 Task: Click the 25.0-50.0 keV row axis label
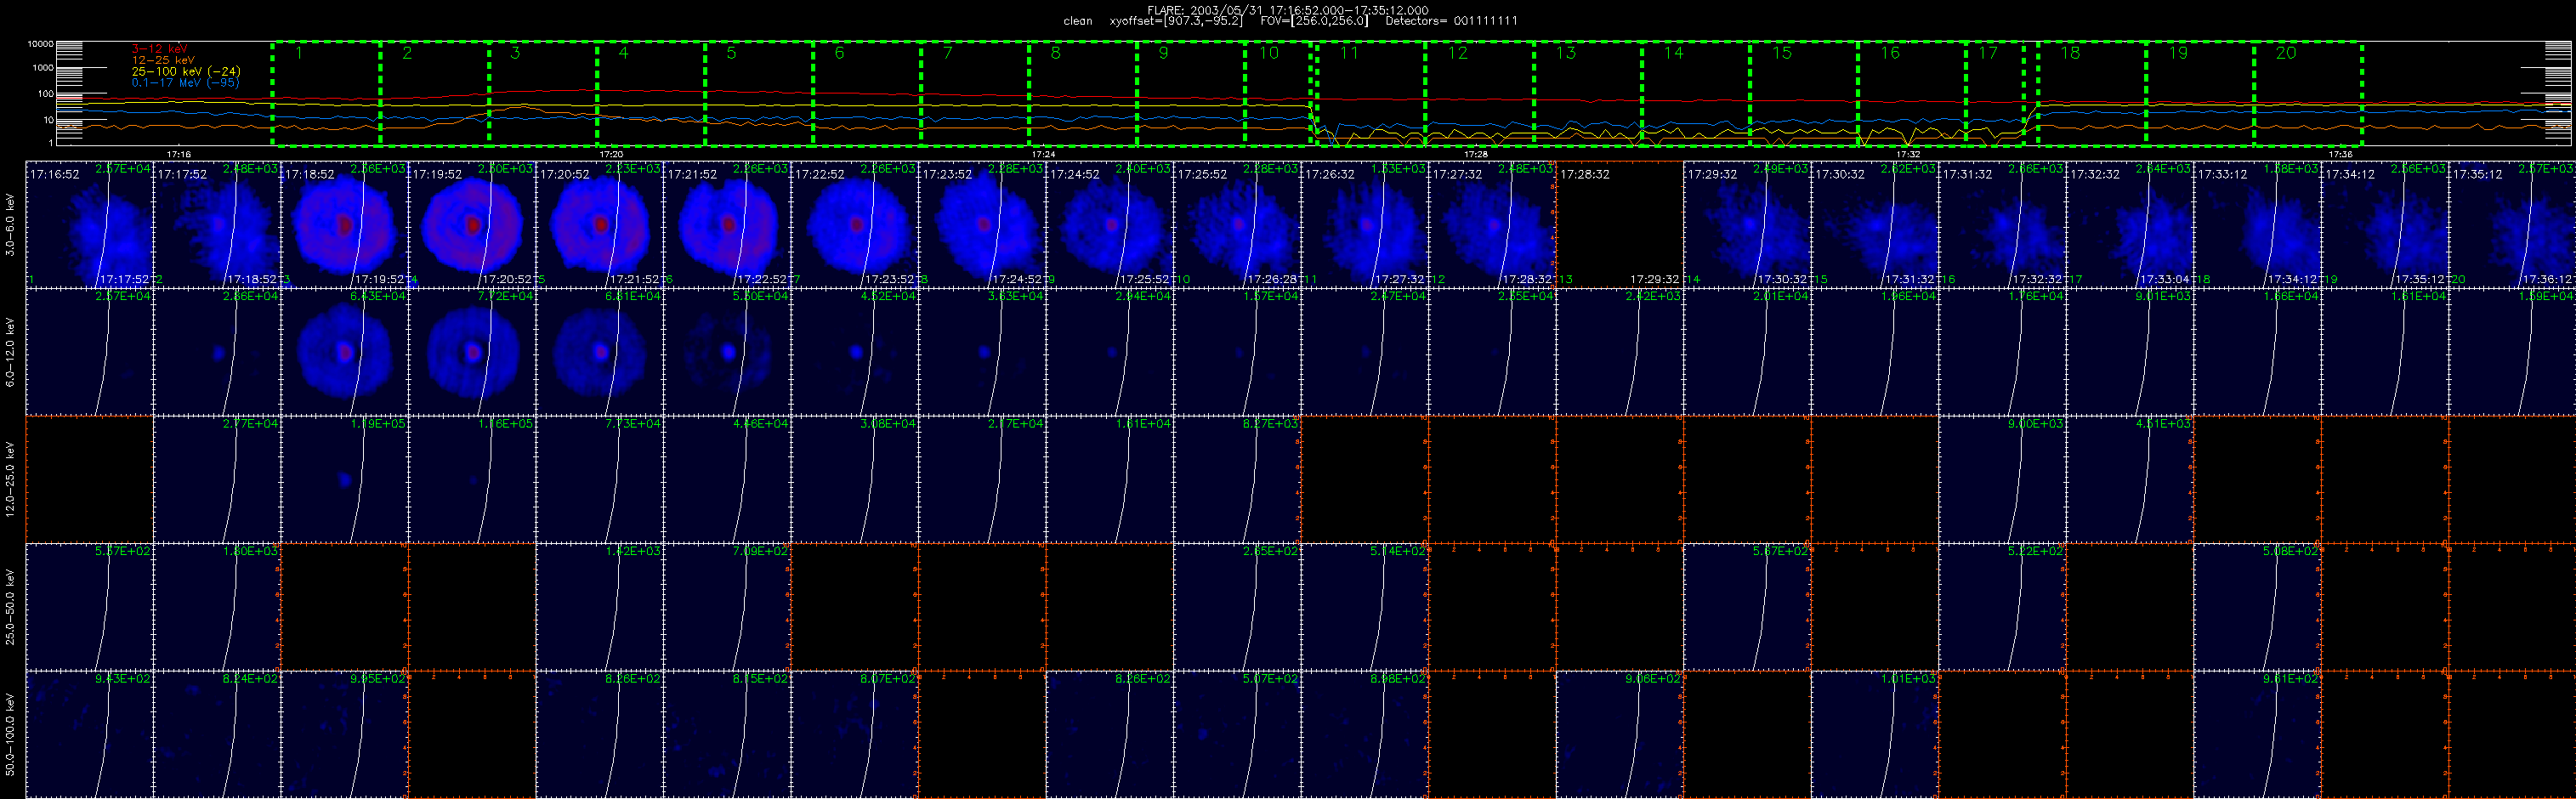(x=11, y=607)
